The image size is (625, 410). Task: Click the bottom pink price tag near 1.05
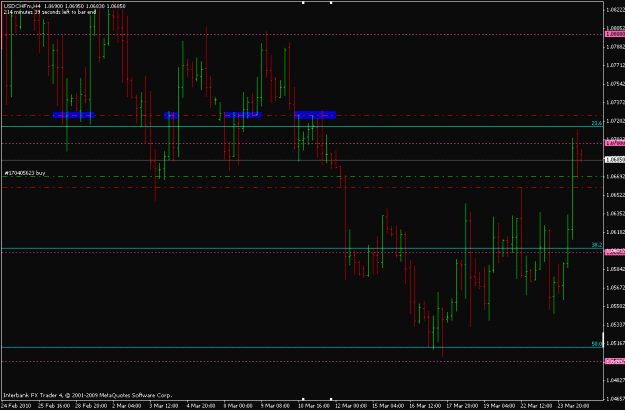coord(615,361)
